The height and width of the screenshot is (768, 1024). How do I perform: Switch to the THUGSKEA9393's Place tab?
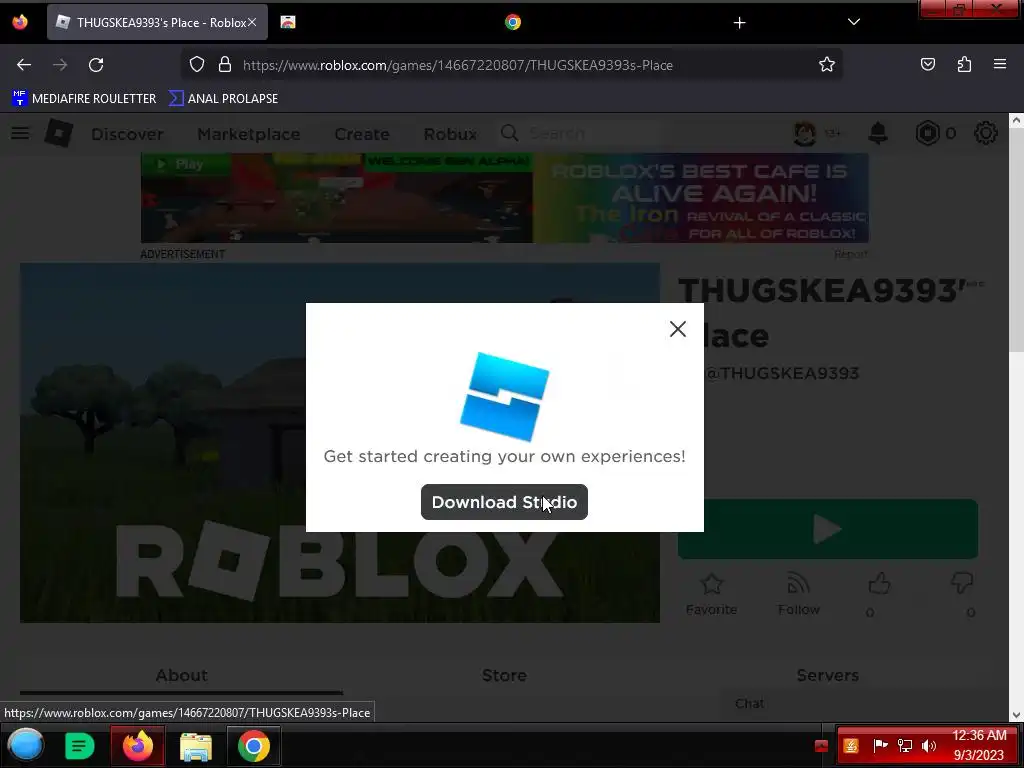[x=157, y=22]
